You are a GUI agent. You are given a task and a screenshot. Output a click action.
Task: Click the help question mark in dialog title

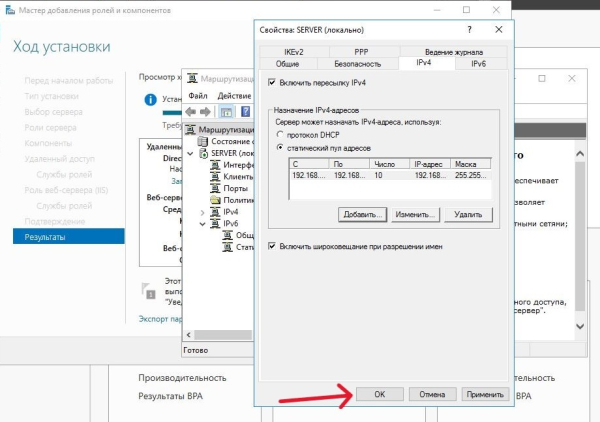pyautogui.click(x=470, y=30)
